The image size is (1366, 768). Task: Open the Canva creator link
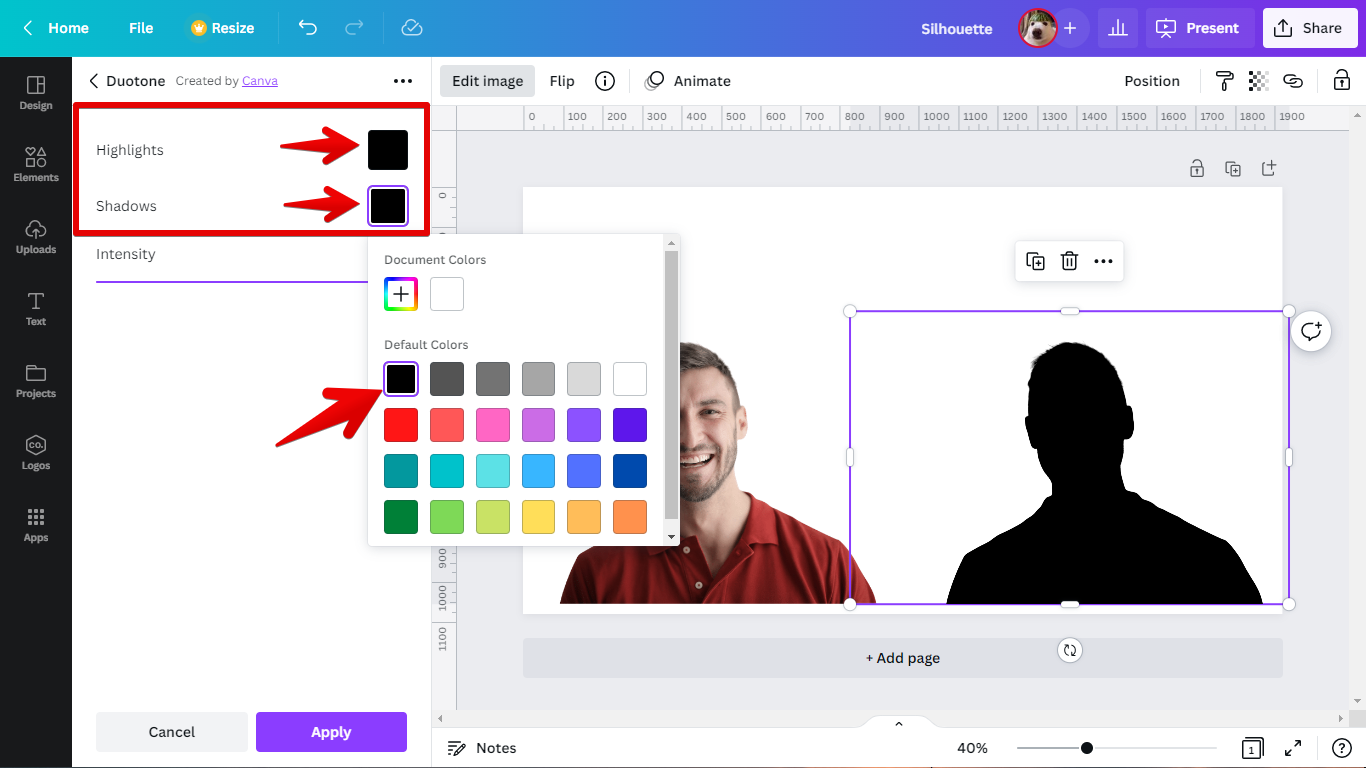coord(260,81)
